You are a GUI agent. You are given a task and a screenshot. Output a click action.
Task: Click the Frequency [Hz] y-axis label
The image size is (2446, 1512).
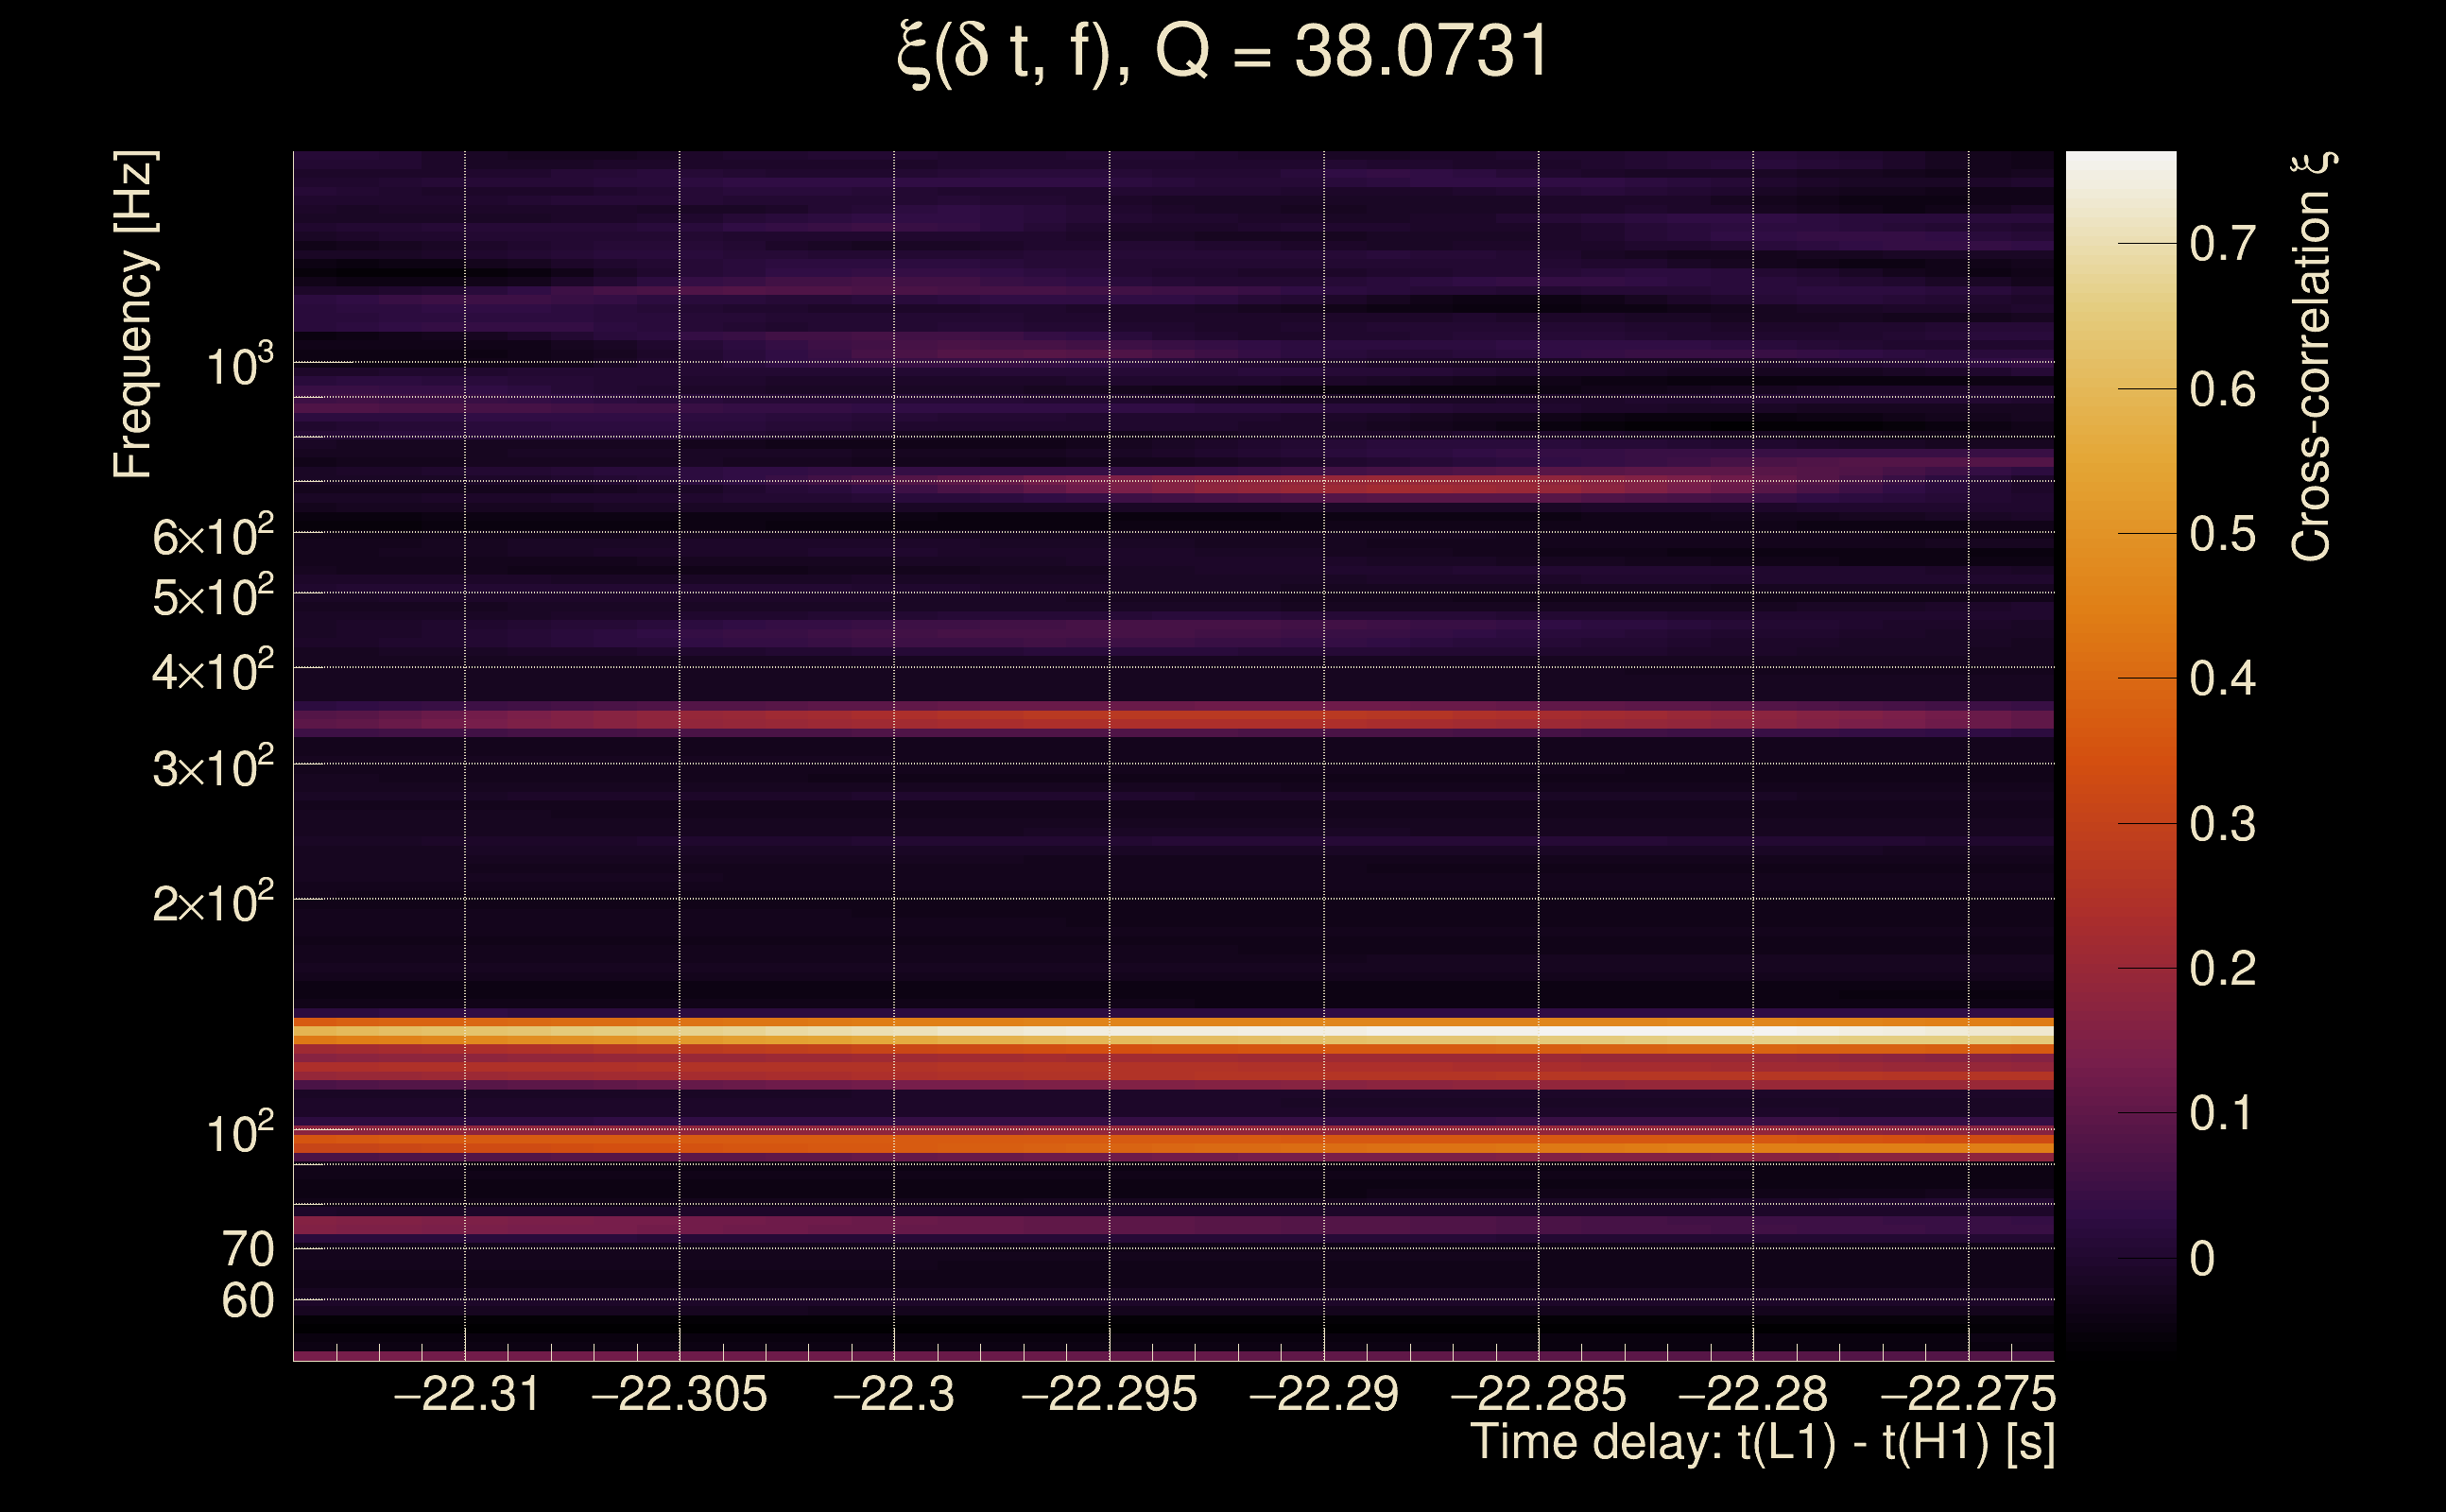pos(133,315)
